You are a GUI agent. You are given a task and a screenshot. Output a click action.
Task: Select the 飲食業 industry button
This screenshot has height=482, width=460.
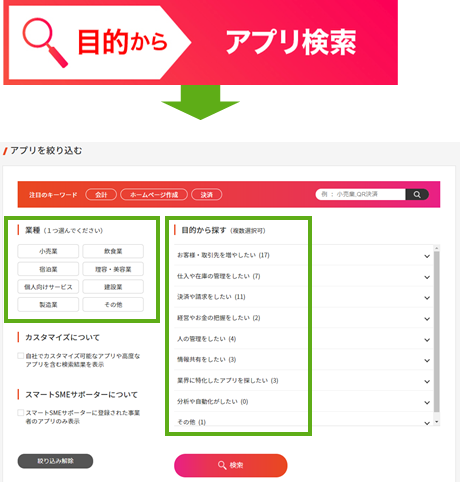(113, 251)
